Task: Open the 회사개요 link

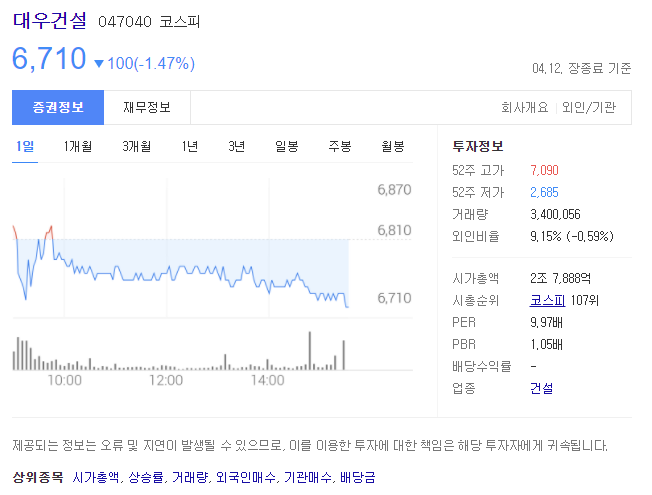Action: [x=524, y=108]
